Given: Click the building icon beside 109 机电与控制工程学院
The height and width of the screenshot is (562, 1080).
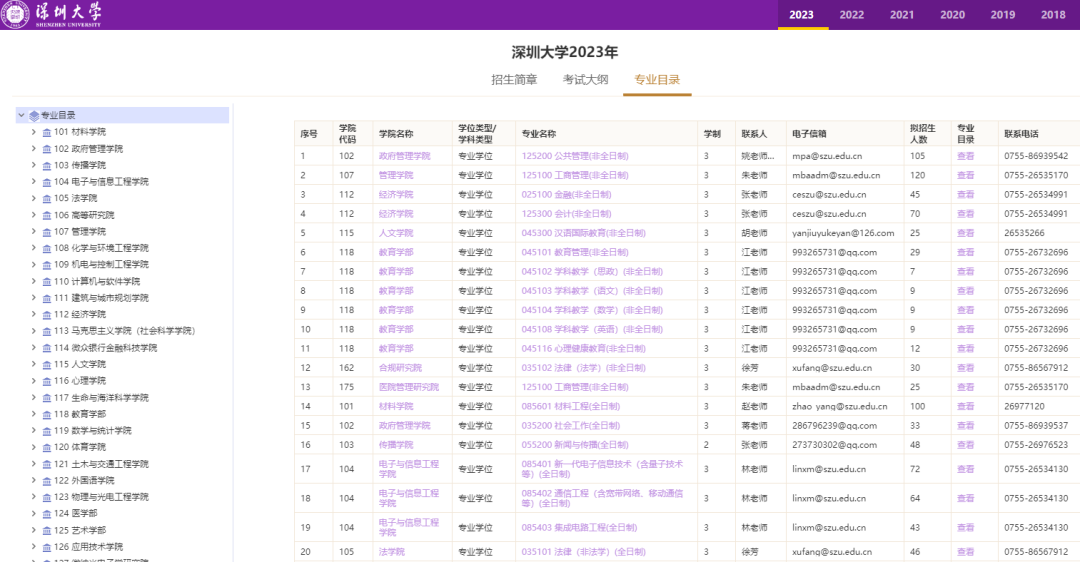Looking at the screenshot, I should (47, 265).
